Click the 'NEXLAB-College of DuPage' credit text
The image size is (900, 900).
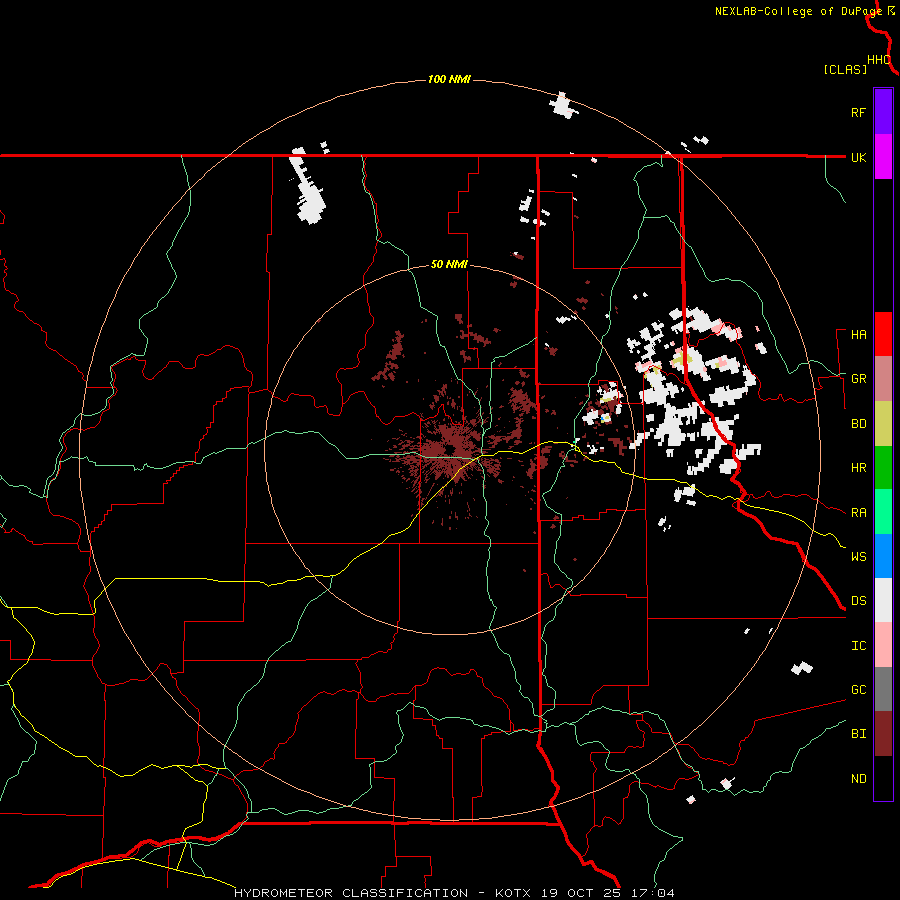click(798, 11)
